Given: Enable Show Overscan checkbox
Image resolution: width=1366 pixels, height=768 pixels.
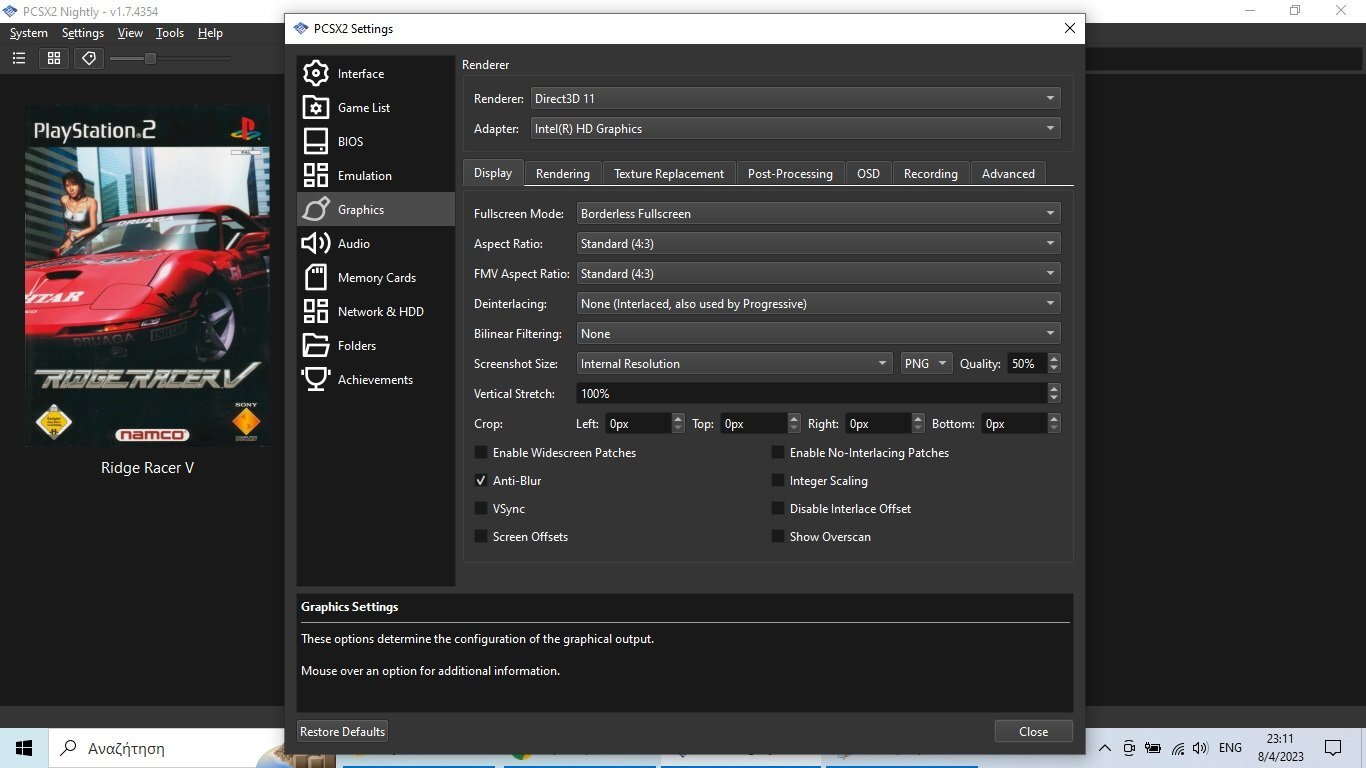Looking at the screenshot, I should tap(778, 537).
